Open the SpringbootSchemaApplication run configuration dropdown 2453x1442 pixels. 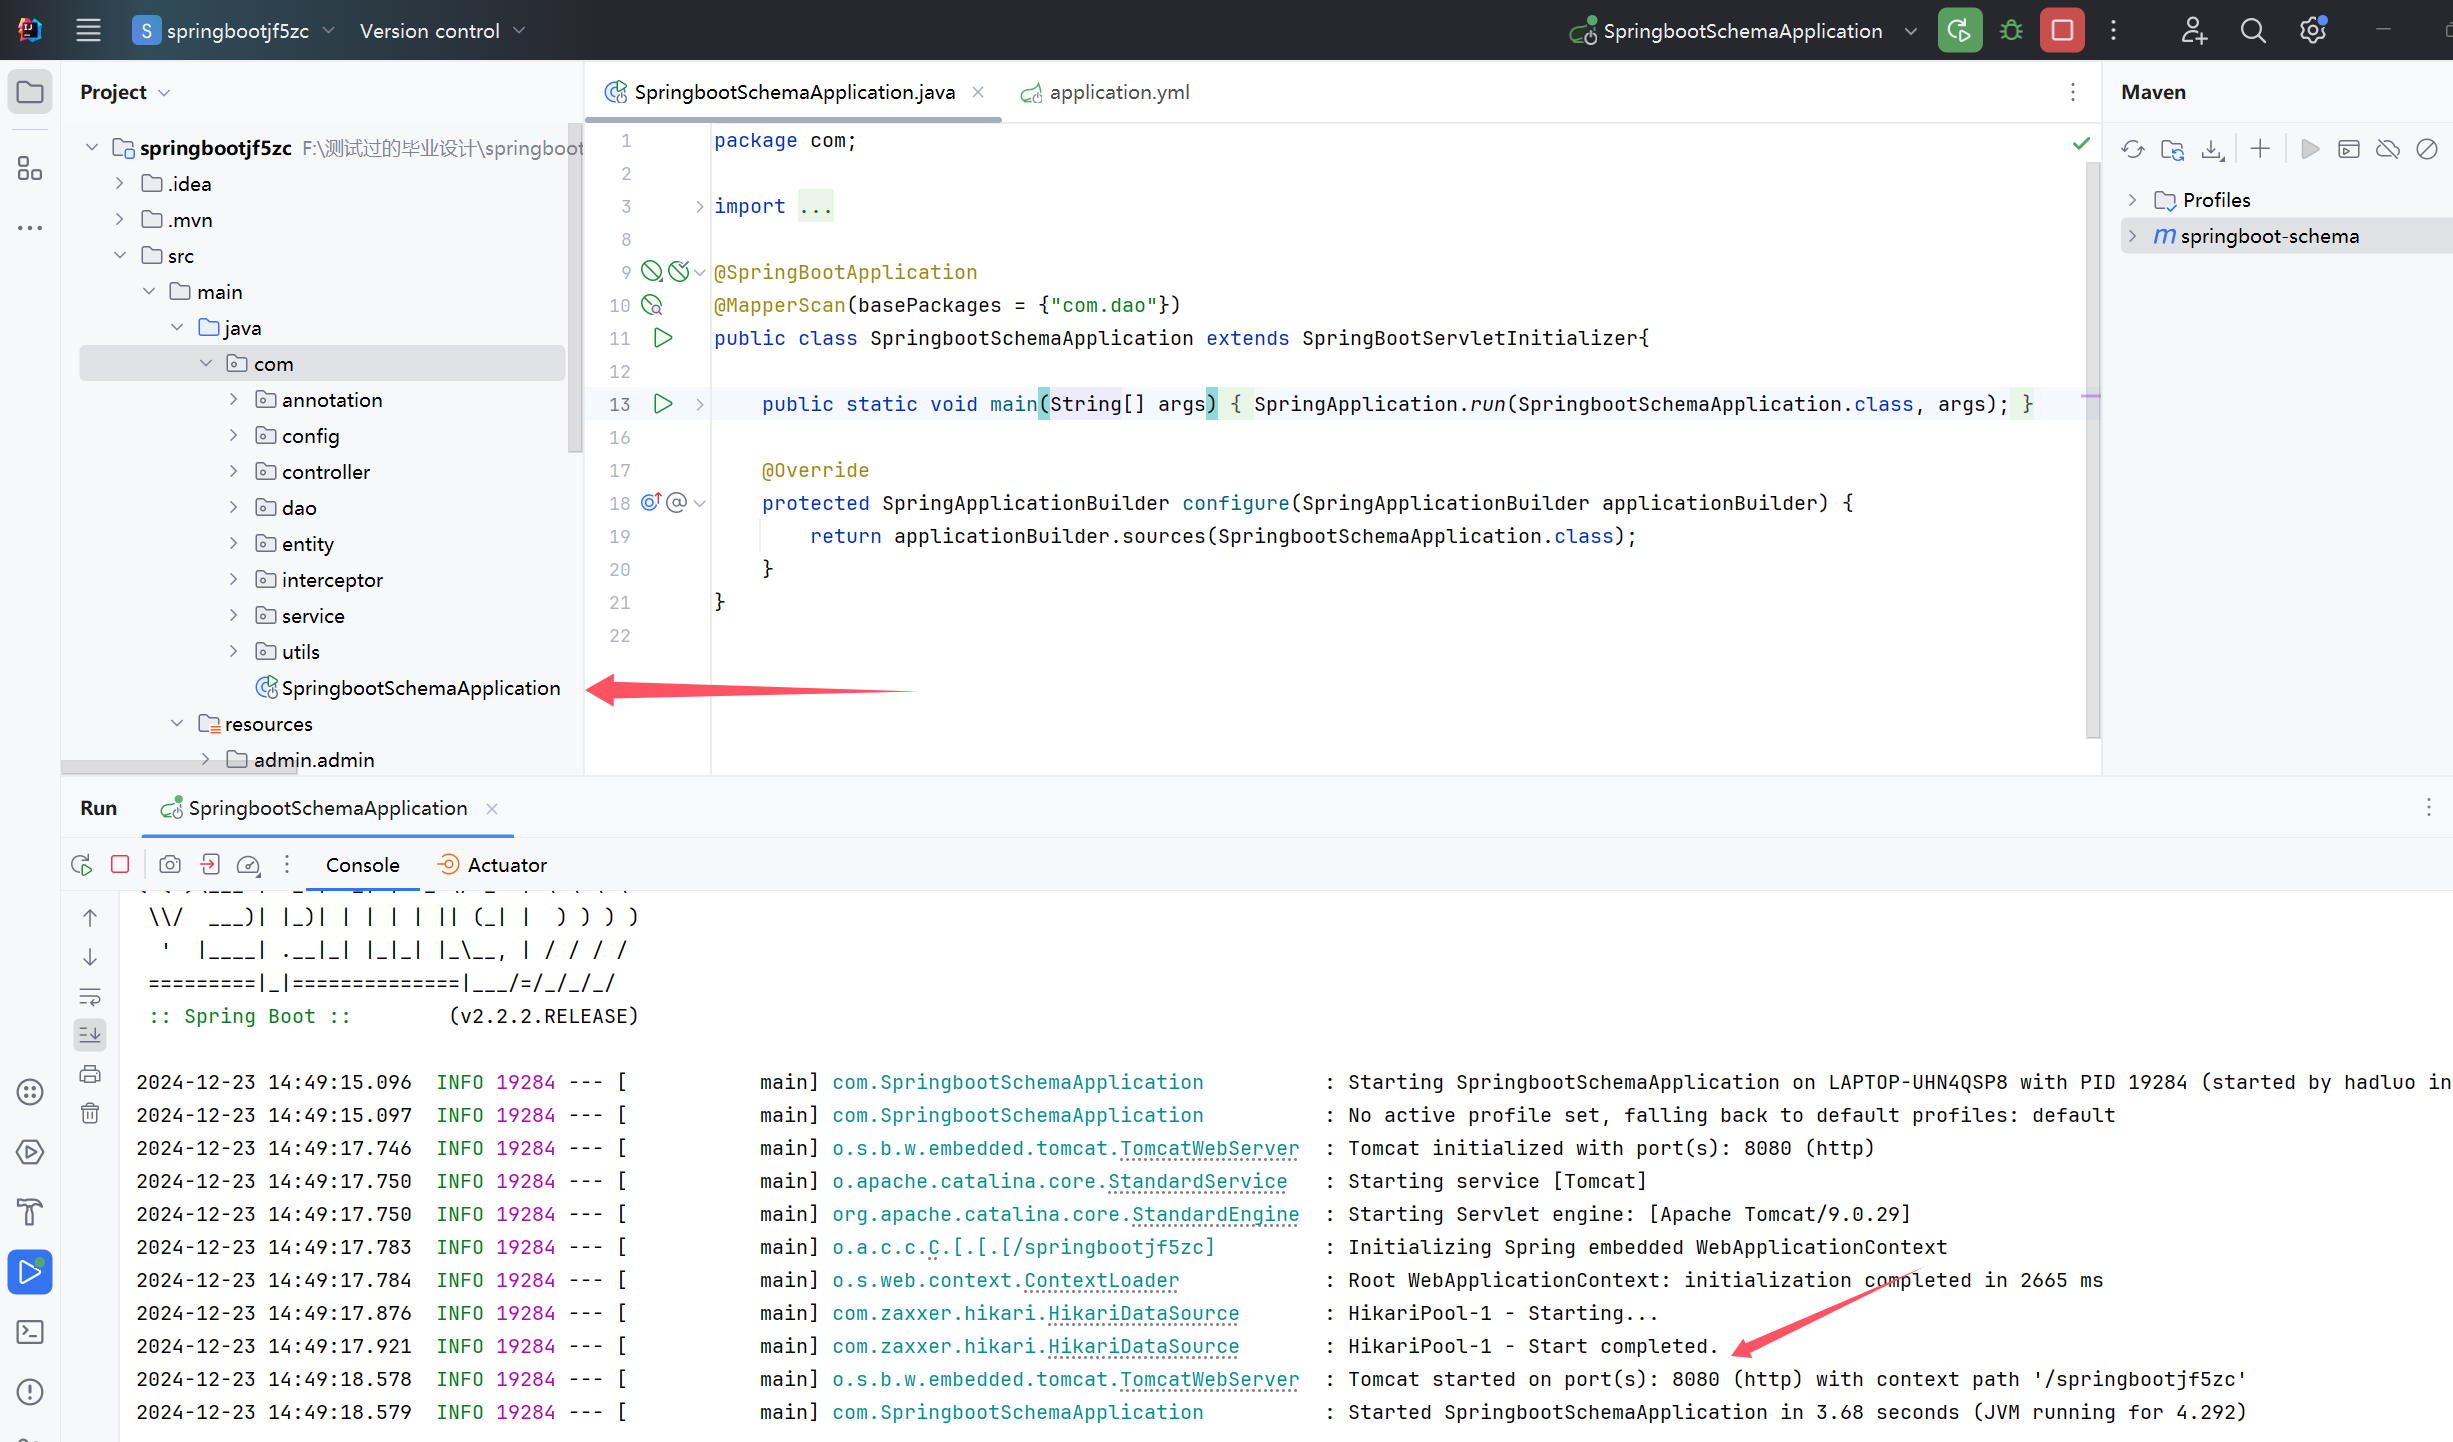point(1910,30)
